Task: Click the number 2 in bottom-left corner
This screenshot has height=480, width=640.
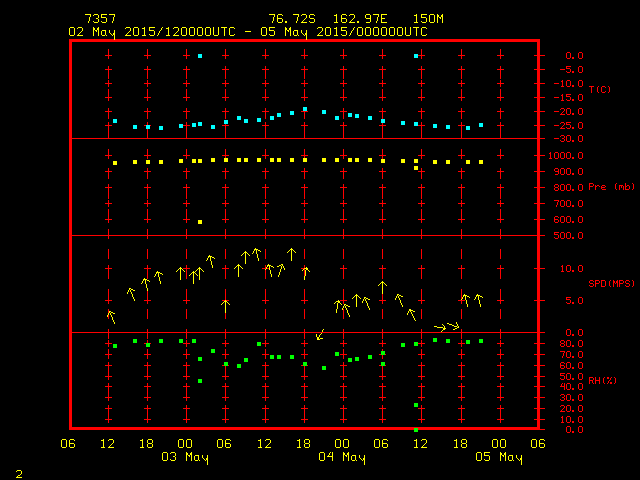Action: tap(18, 472)
